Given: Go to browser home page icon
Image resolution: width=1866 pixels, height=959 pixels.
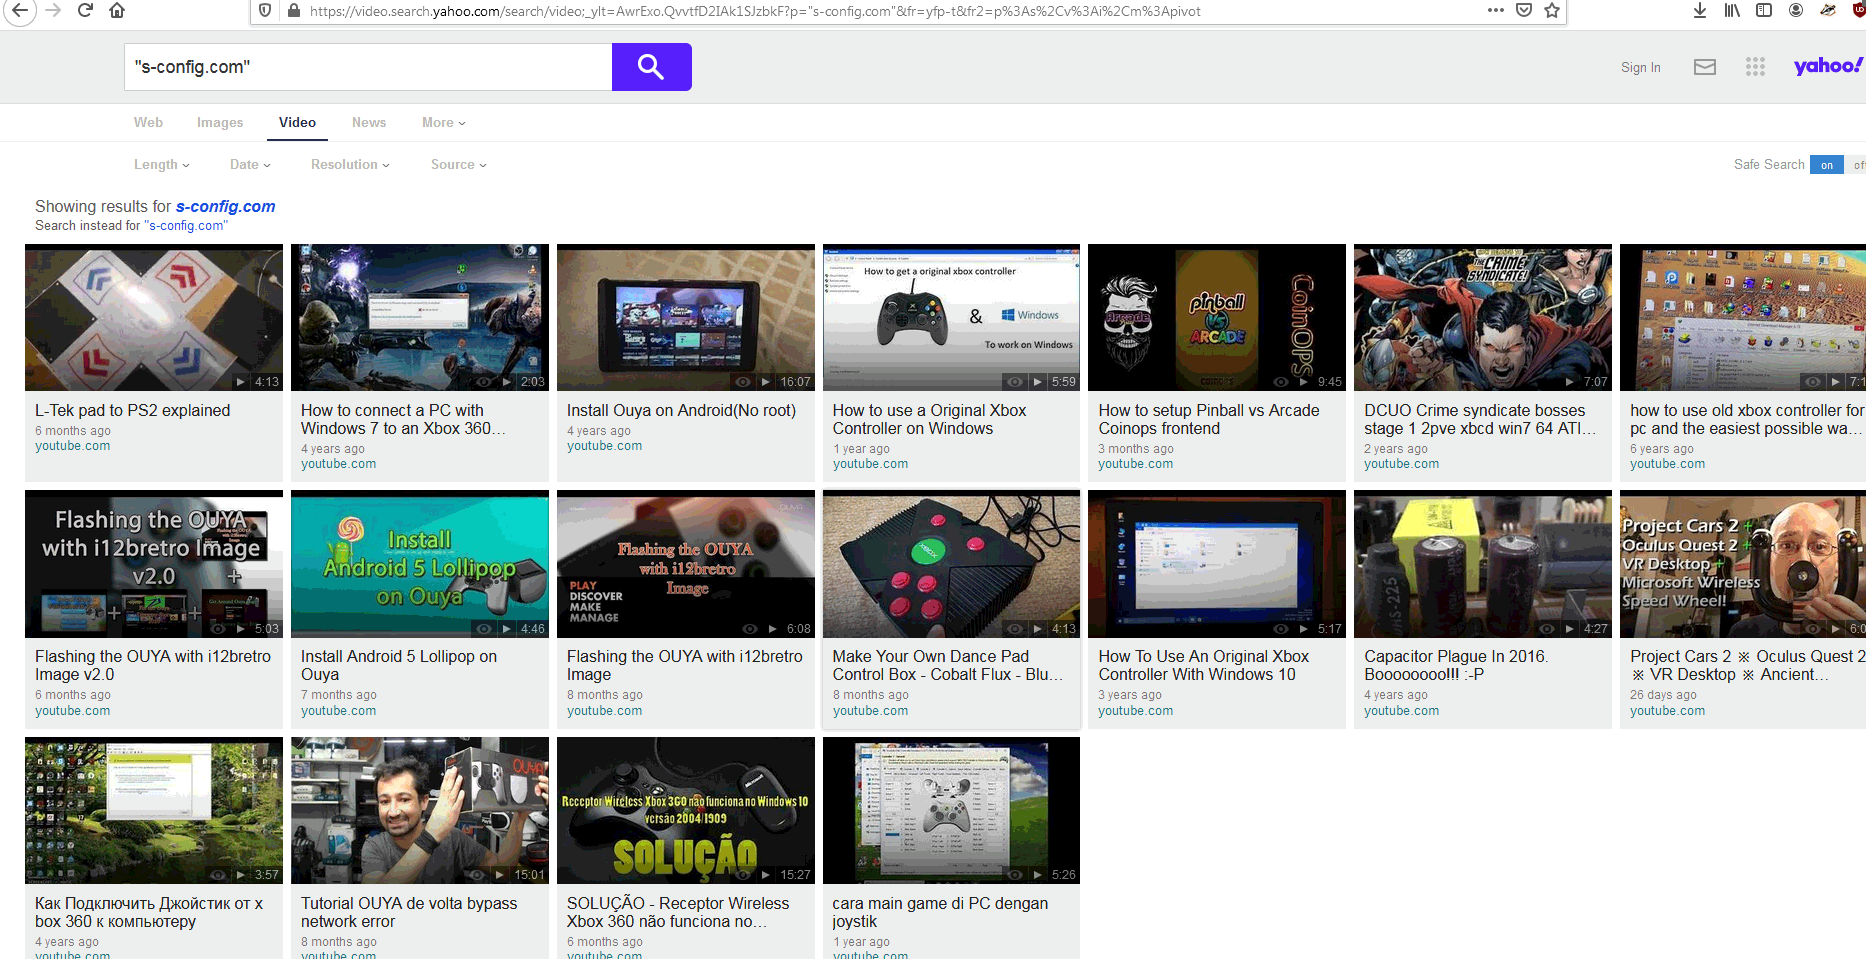Looking at the screenshot, I should (x=117, y=10).
